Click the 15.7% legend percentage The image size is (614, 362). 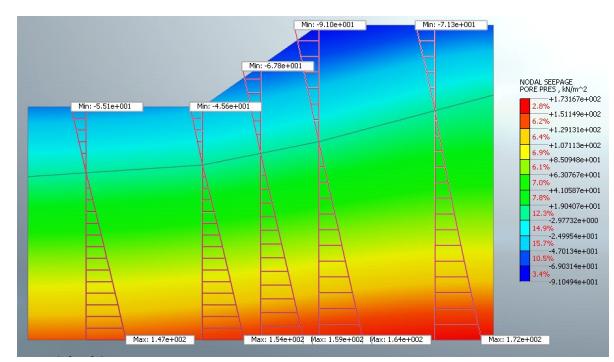(542, 244)
